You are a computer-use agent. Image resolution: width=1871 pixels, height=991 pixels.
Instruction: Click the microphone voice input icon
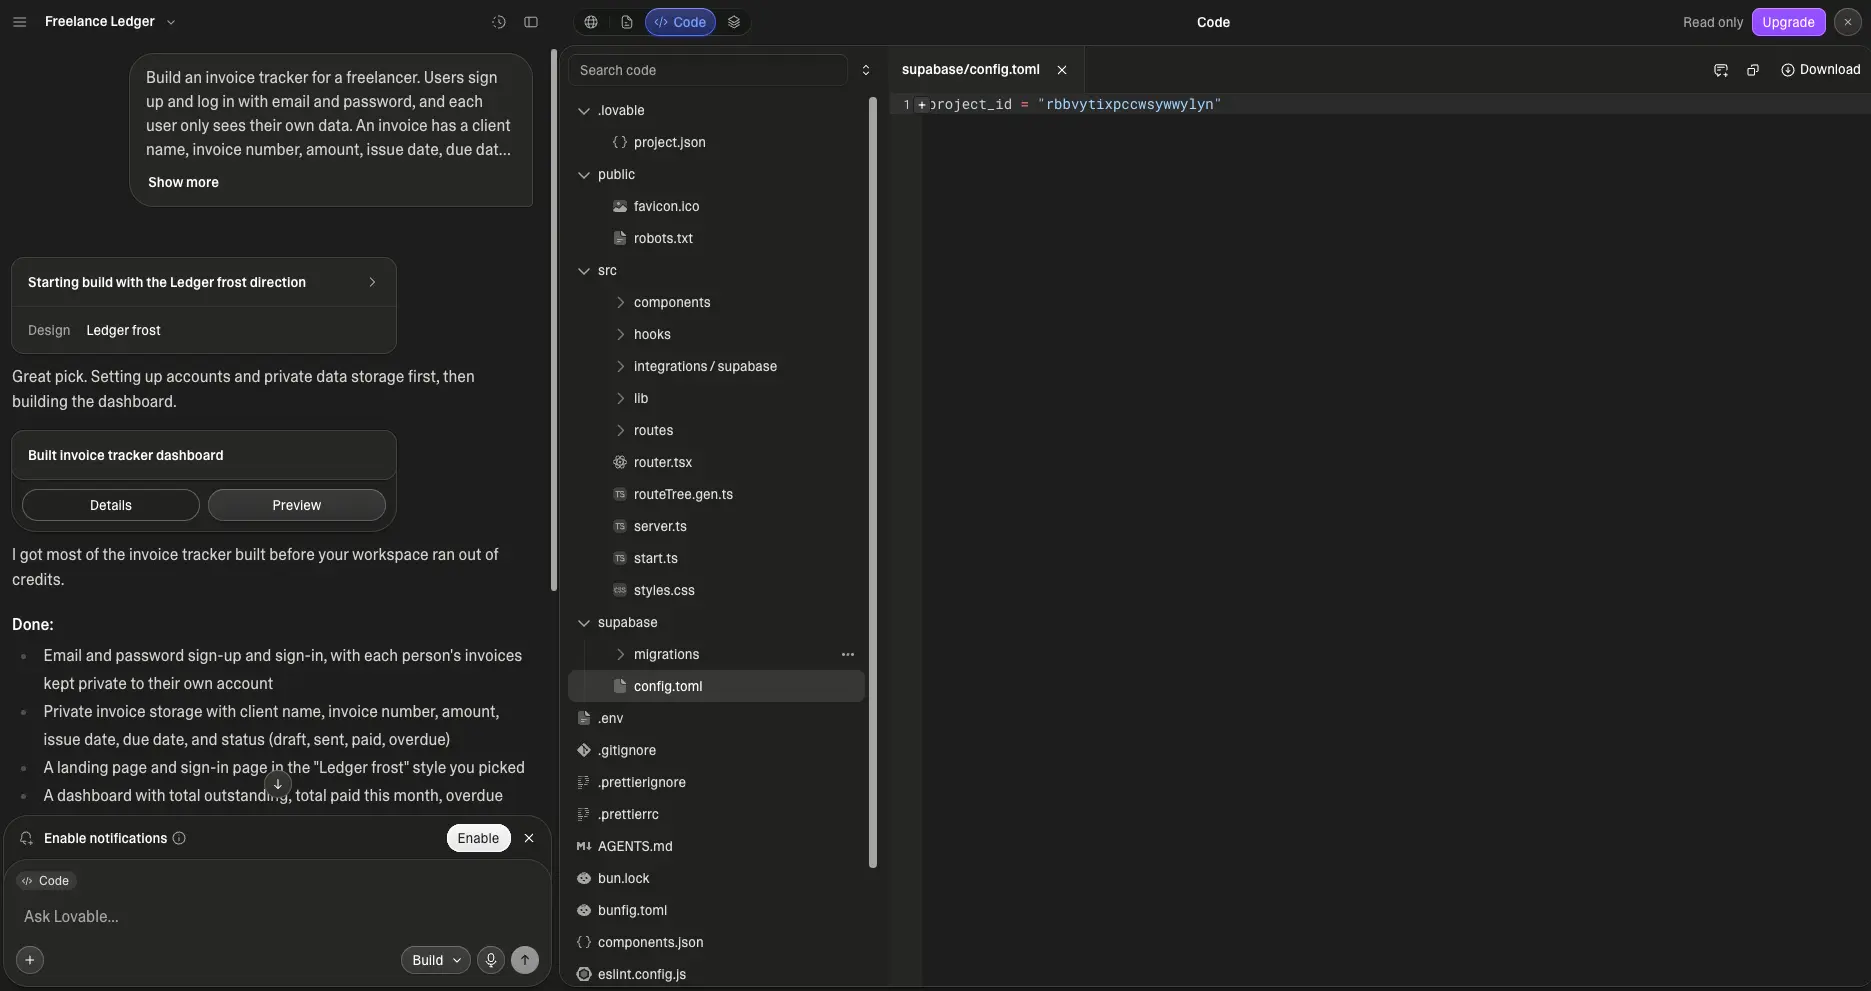490,960
